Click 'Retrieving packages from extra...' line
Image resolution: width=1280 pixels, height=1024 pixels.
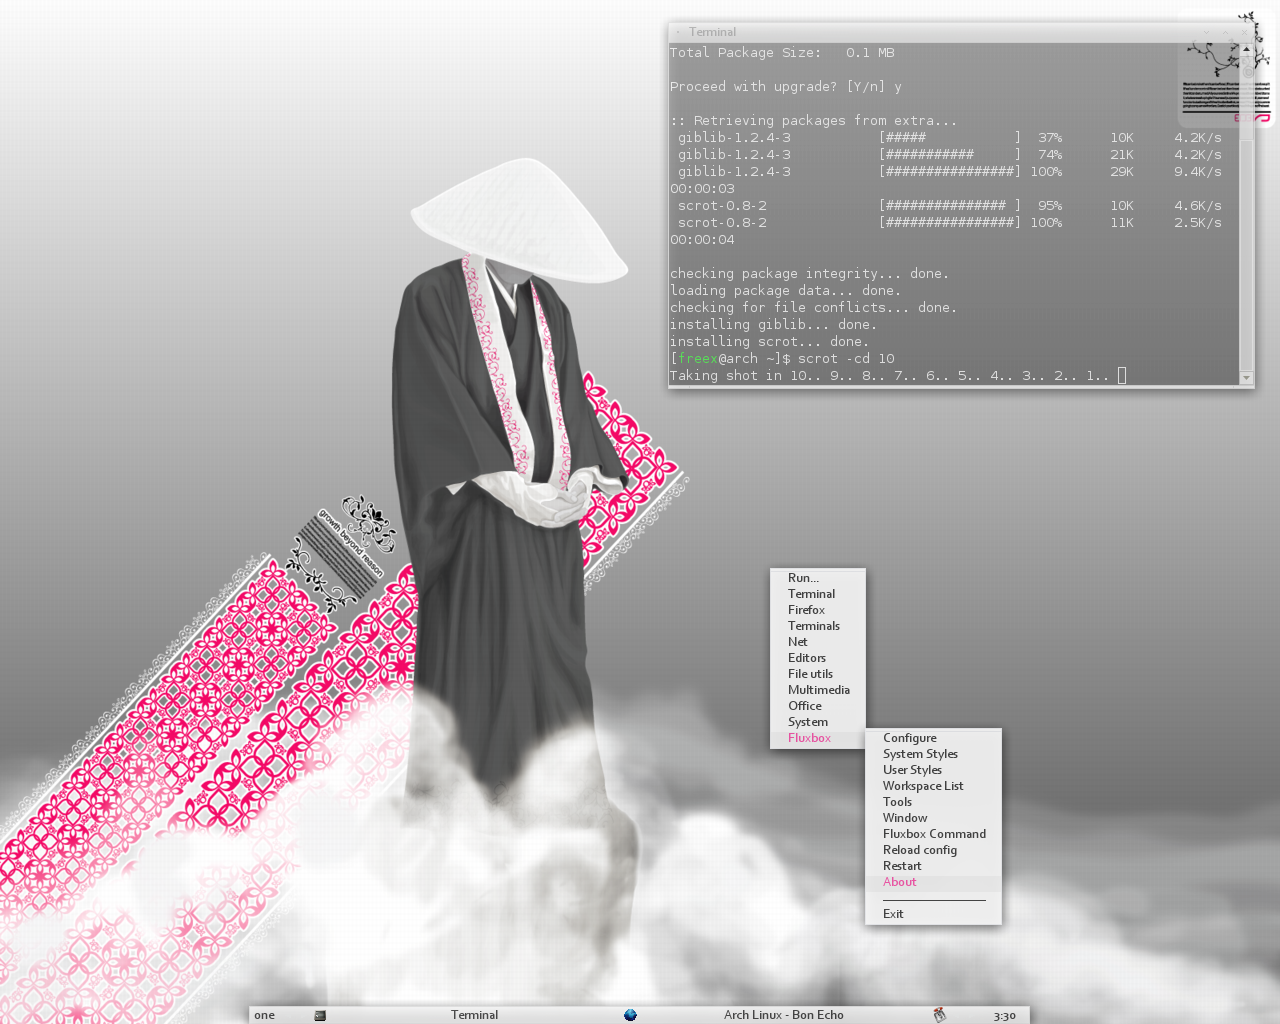pos(814,121)
